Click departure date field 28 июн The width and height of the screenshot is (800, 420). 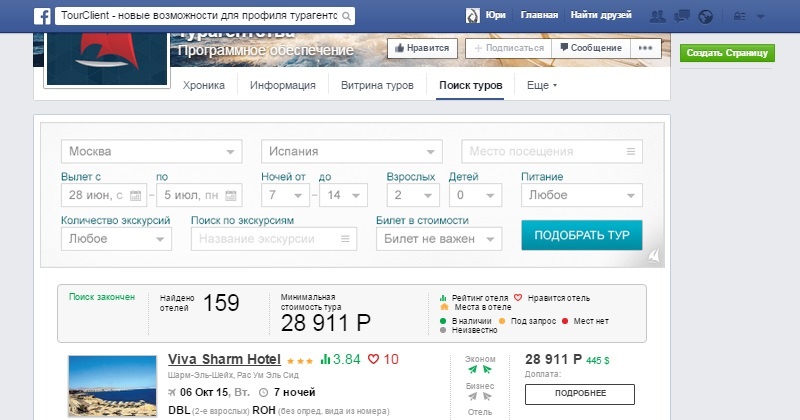[104, 195]
